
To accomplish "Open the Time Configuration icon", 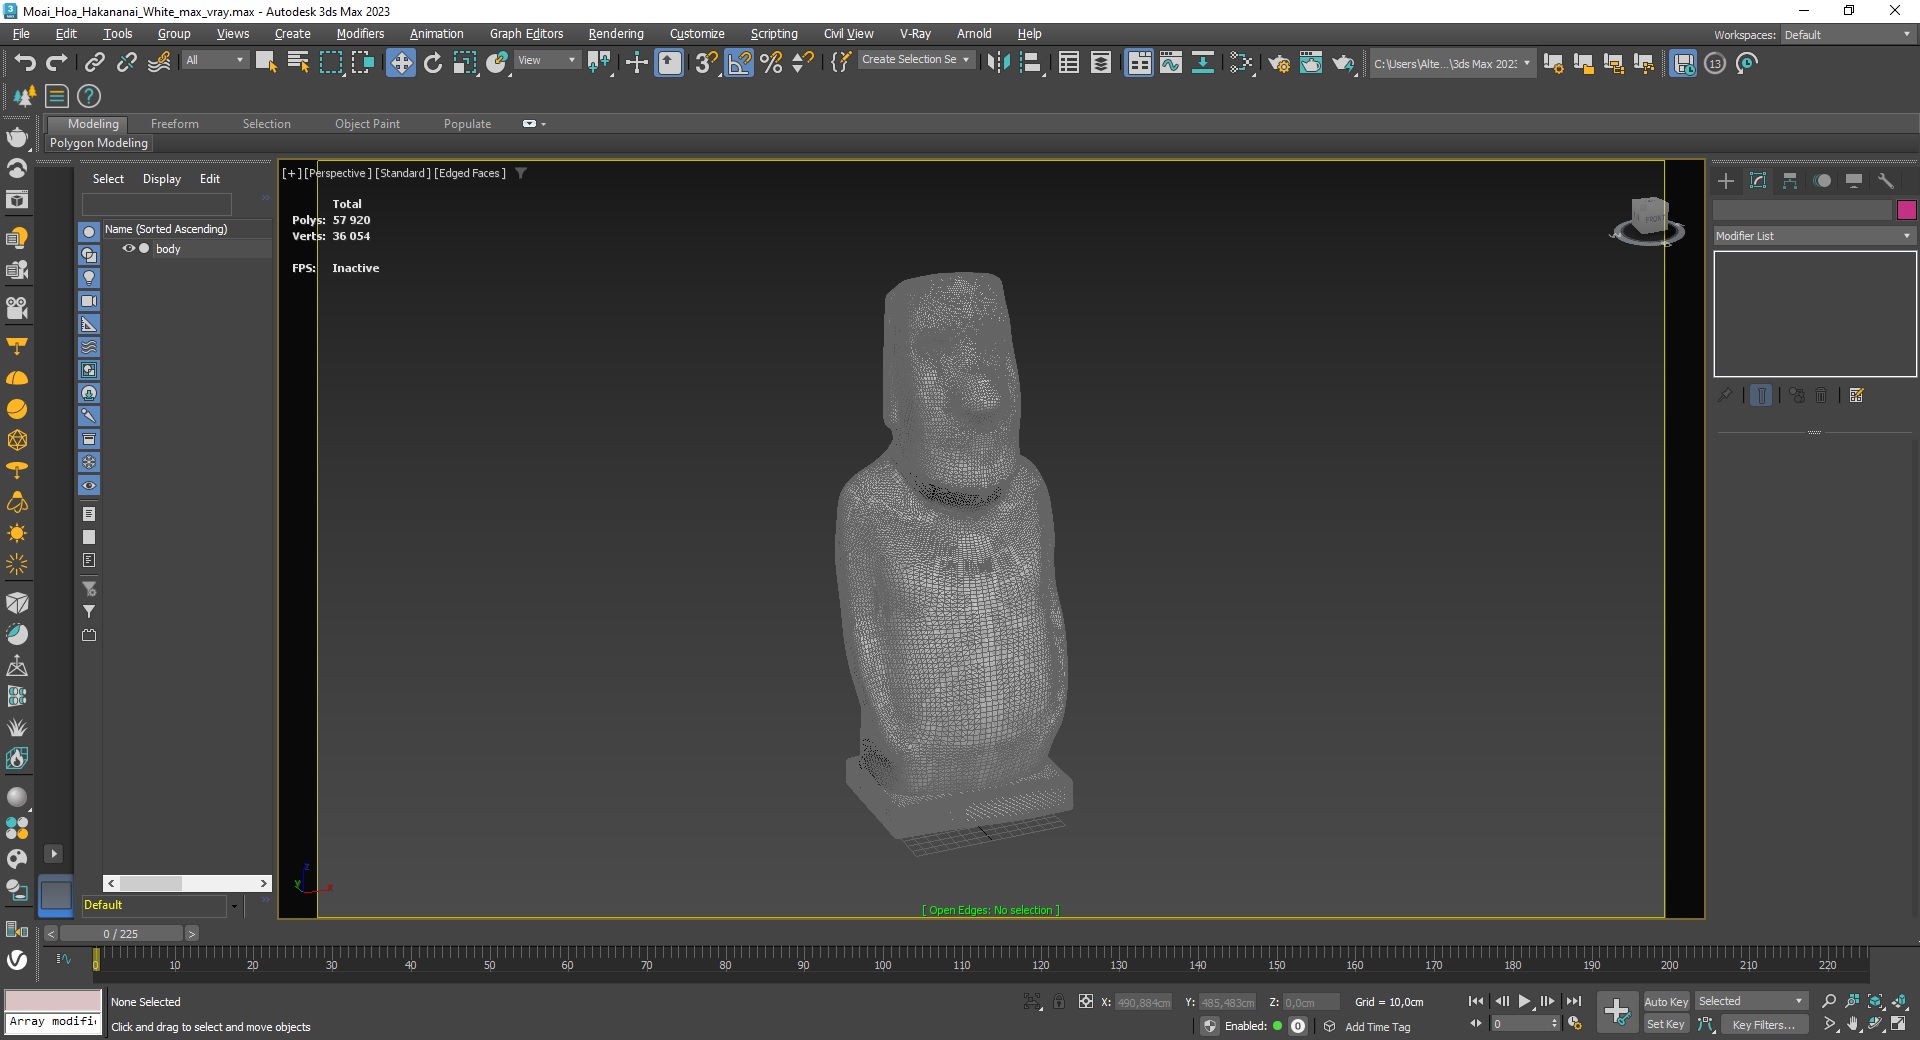I will click(x=1575, y=1024).
